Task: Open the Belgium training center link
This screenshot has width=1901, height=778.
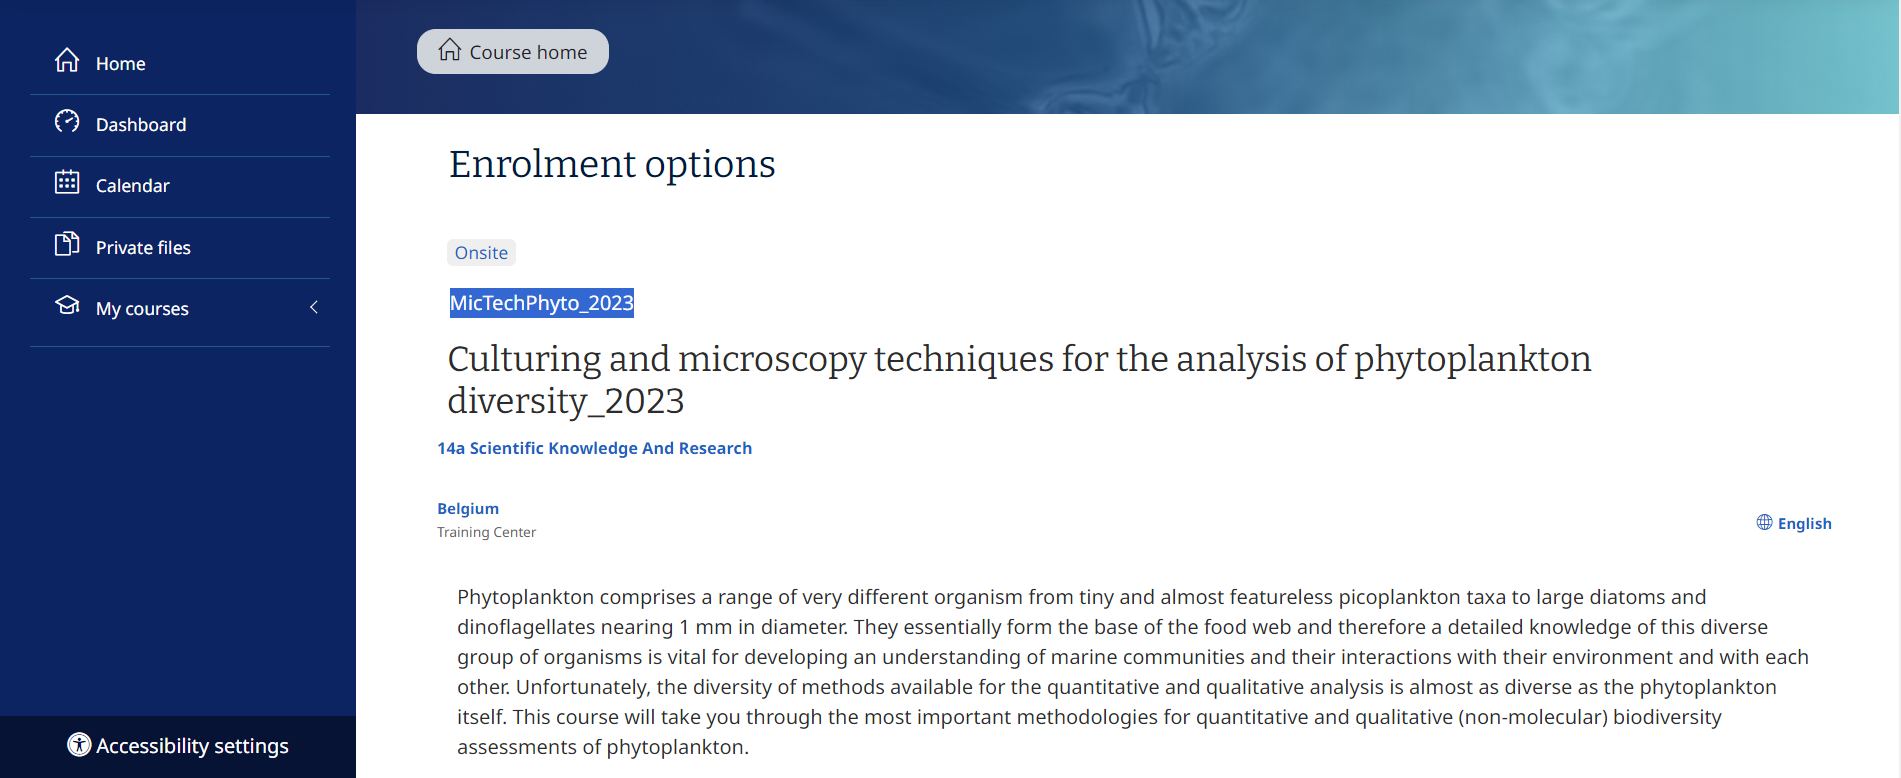Action: [468, 508]
